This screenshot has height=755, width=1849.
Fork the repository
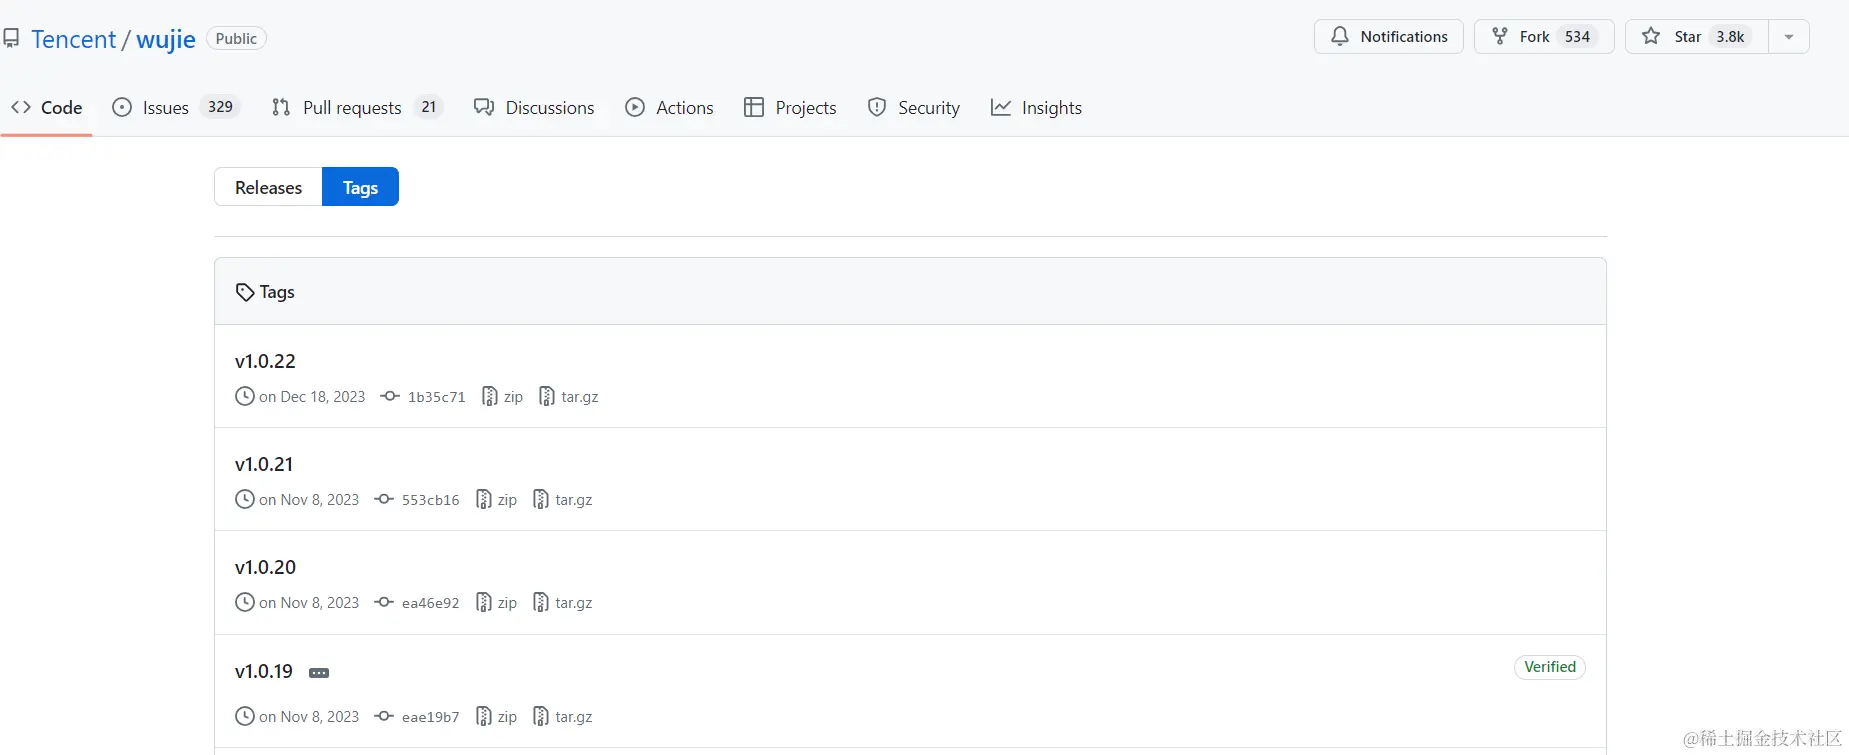1544,36
